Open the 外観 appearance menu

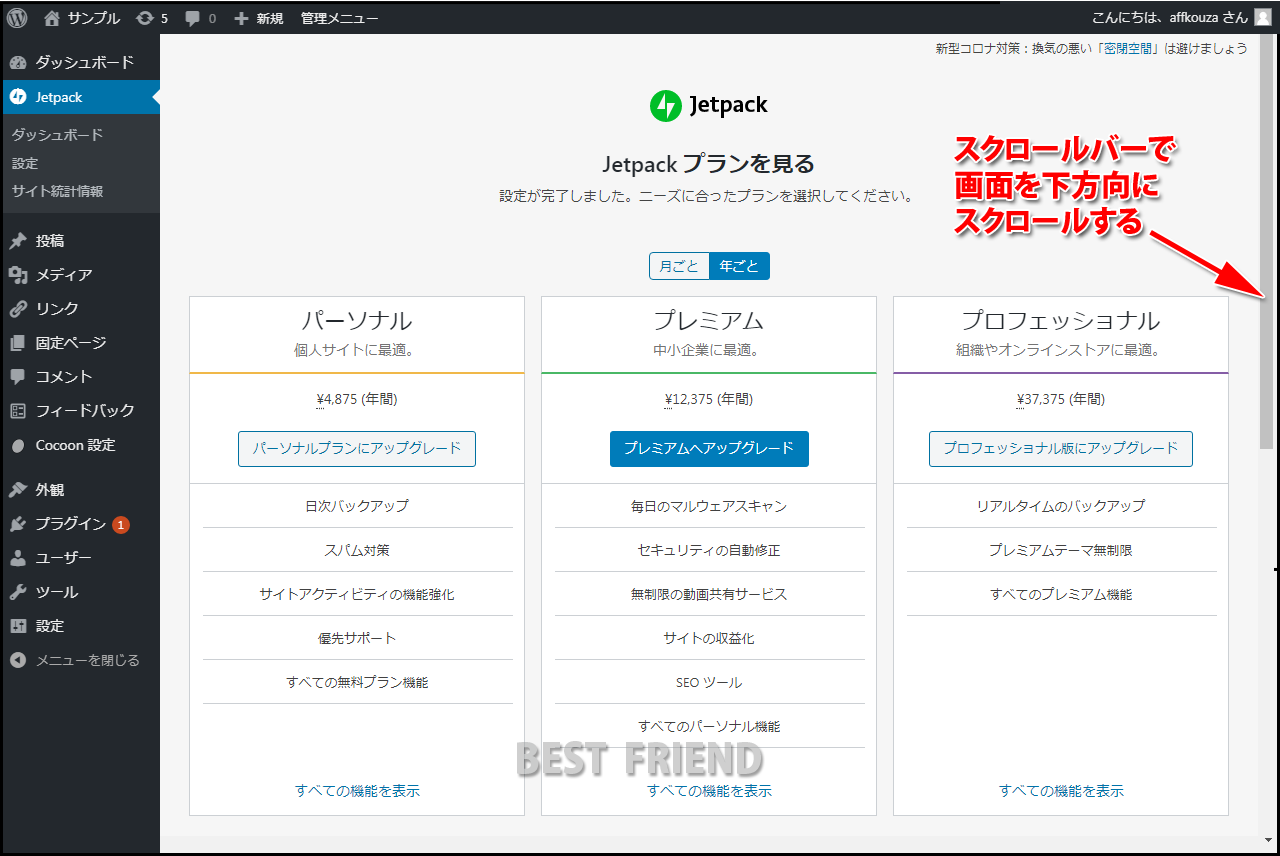pyautogui.click(x=80, y=490)
